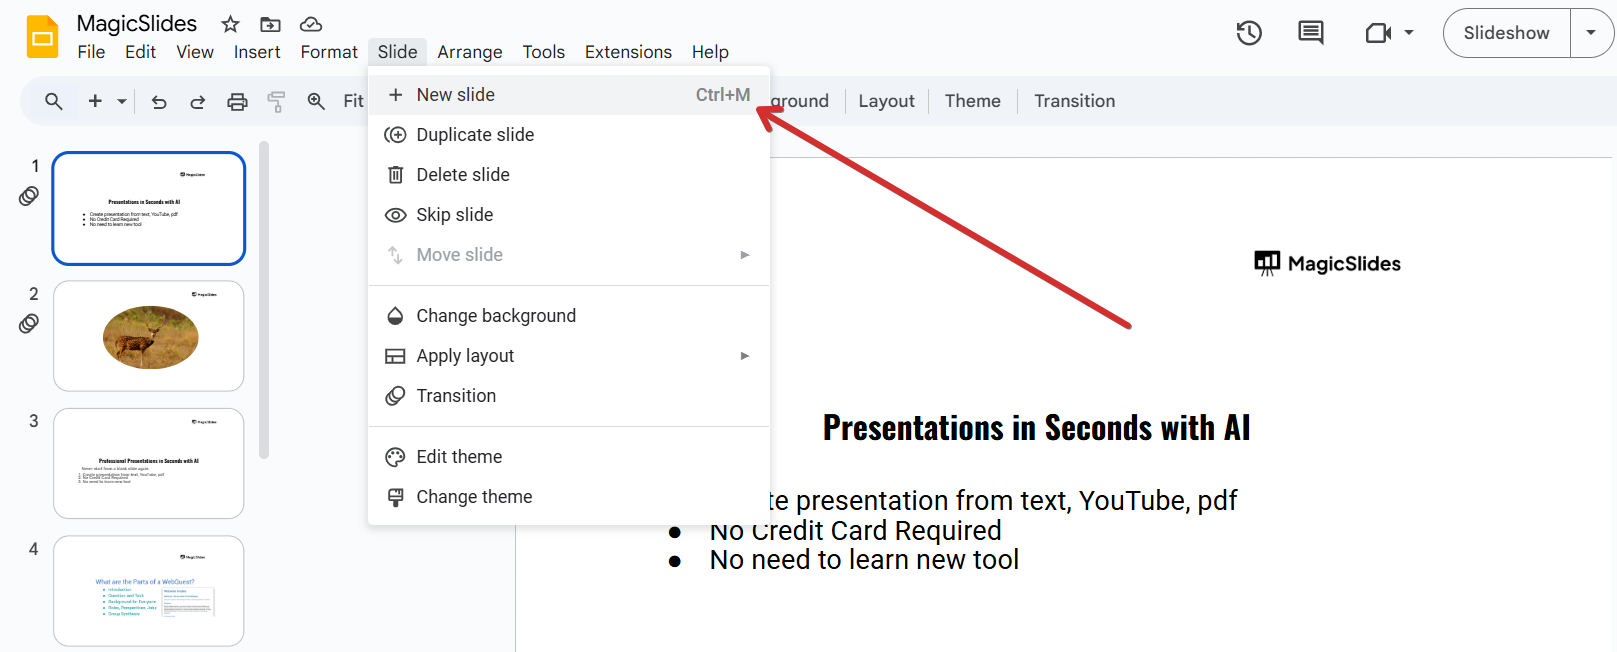Open the Extensions menu
The width and height of the screenshot is (1617, 652).
[628, 52]
